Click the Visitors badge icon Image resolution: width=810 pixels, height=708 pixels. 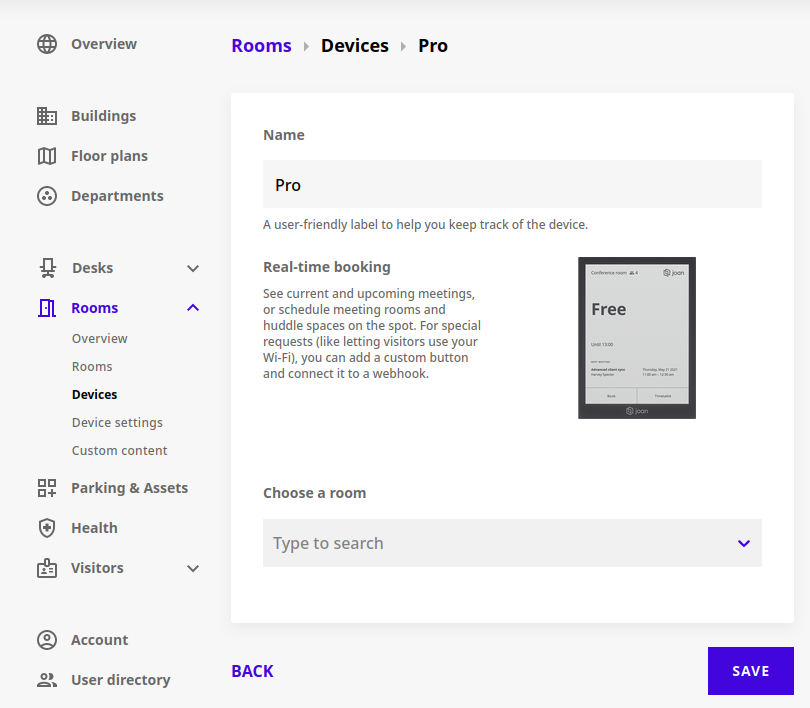(x=47, y=568)
